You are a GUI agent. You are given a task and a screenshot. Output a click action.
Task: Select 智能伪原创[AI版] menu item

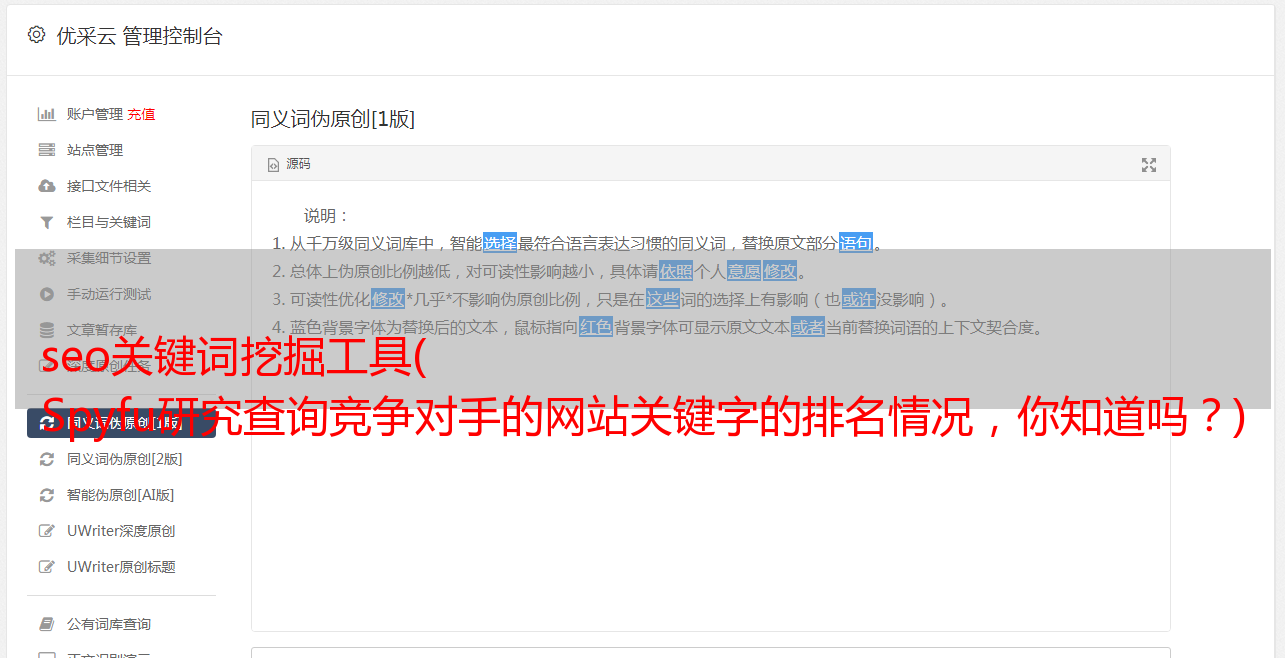tap(121, 495)
